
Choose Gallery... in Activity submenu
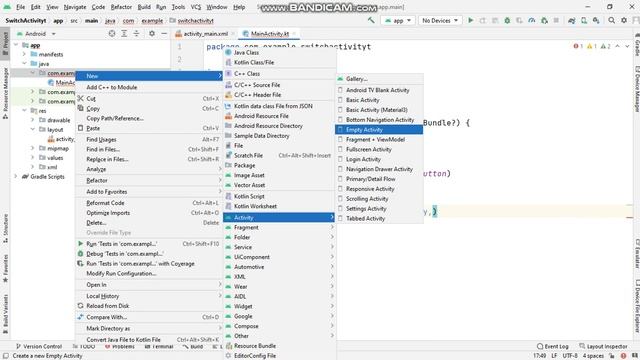coord(379,79)
